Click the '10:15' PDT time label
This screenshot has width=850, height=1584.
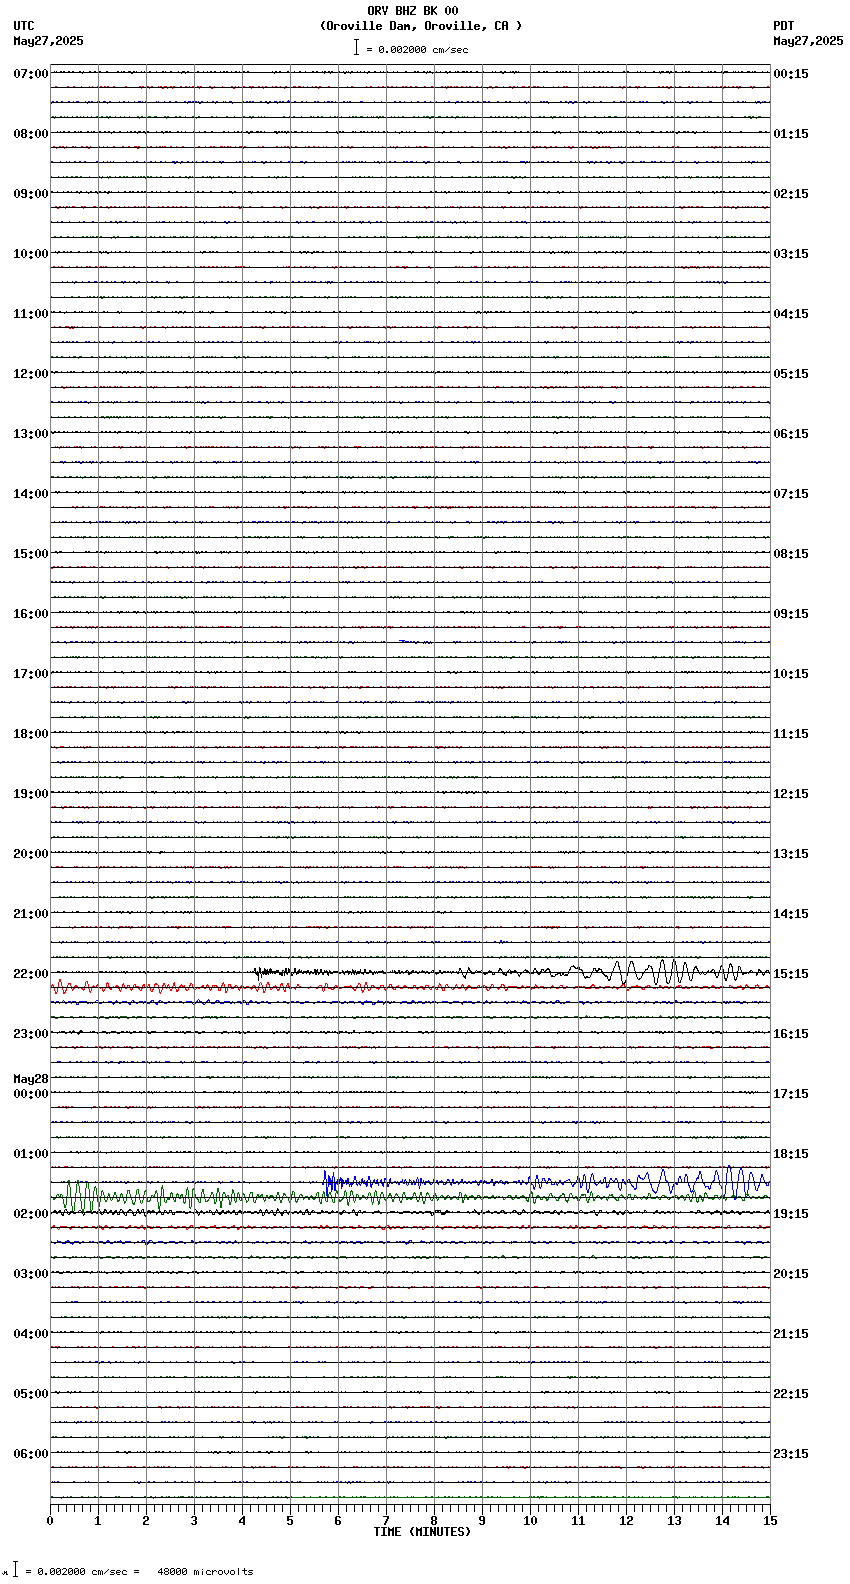pyautogui.click(x=791, y=674)
